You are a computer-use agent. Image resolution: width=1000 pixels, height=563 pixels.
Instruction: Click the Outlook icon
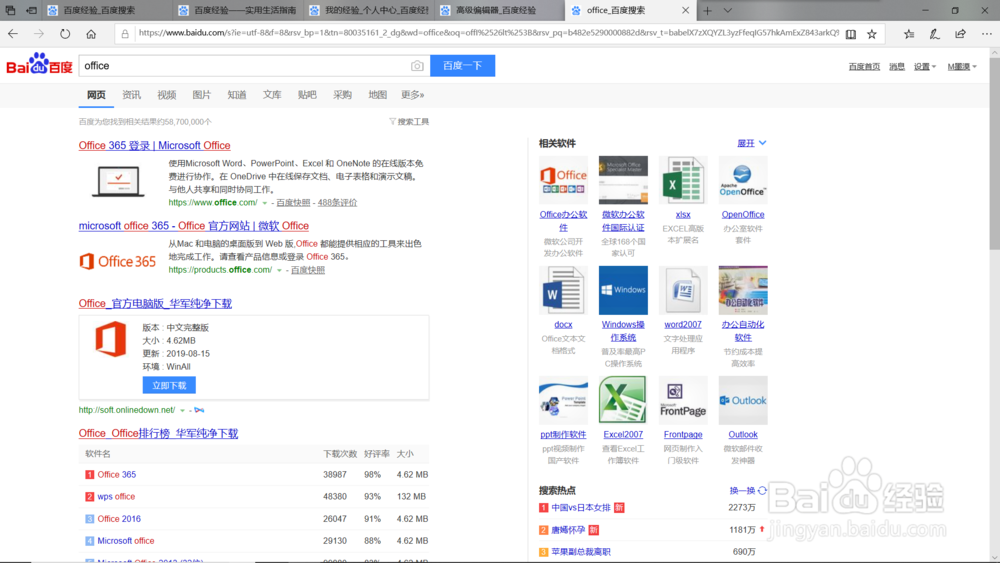(x=743, y=400)
